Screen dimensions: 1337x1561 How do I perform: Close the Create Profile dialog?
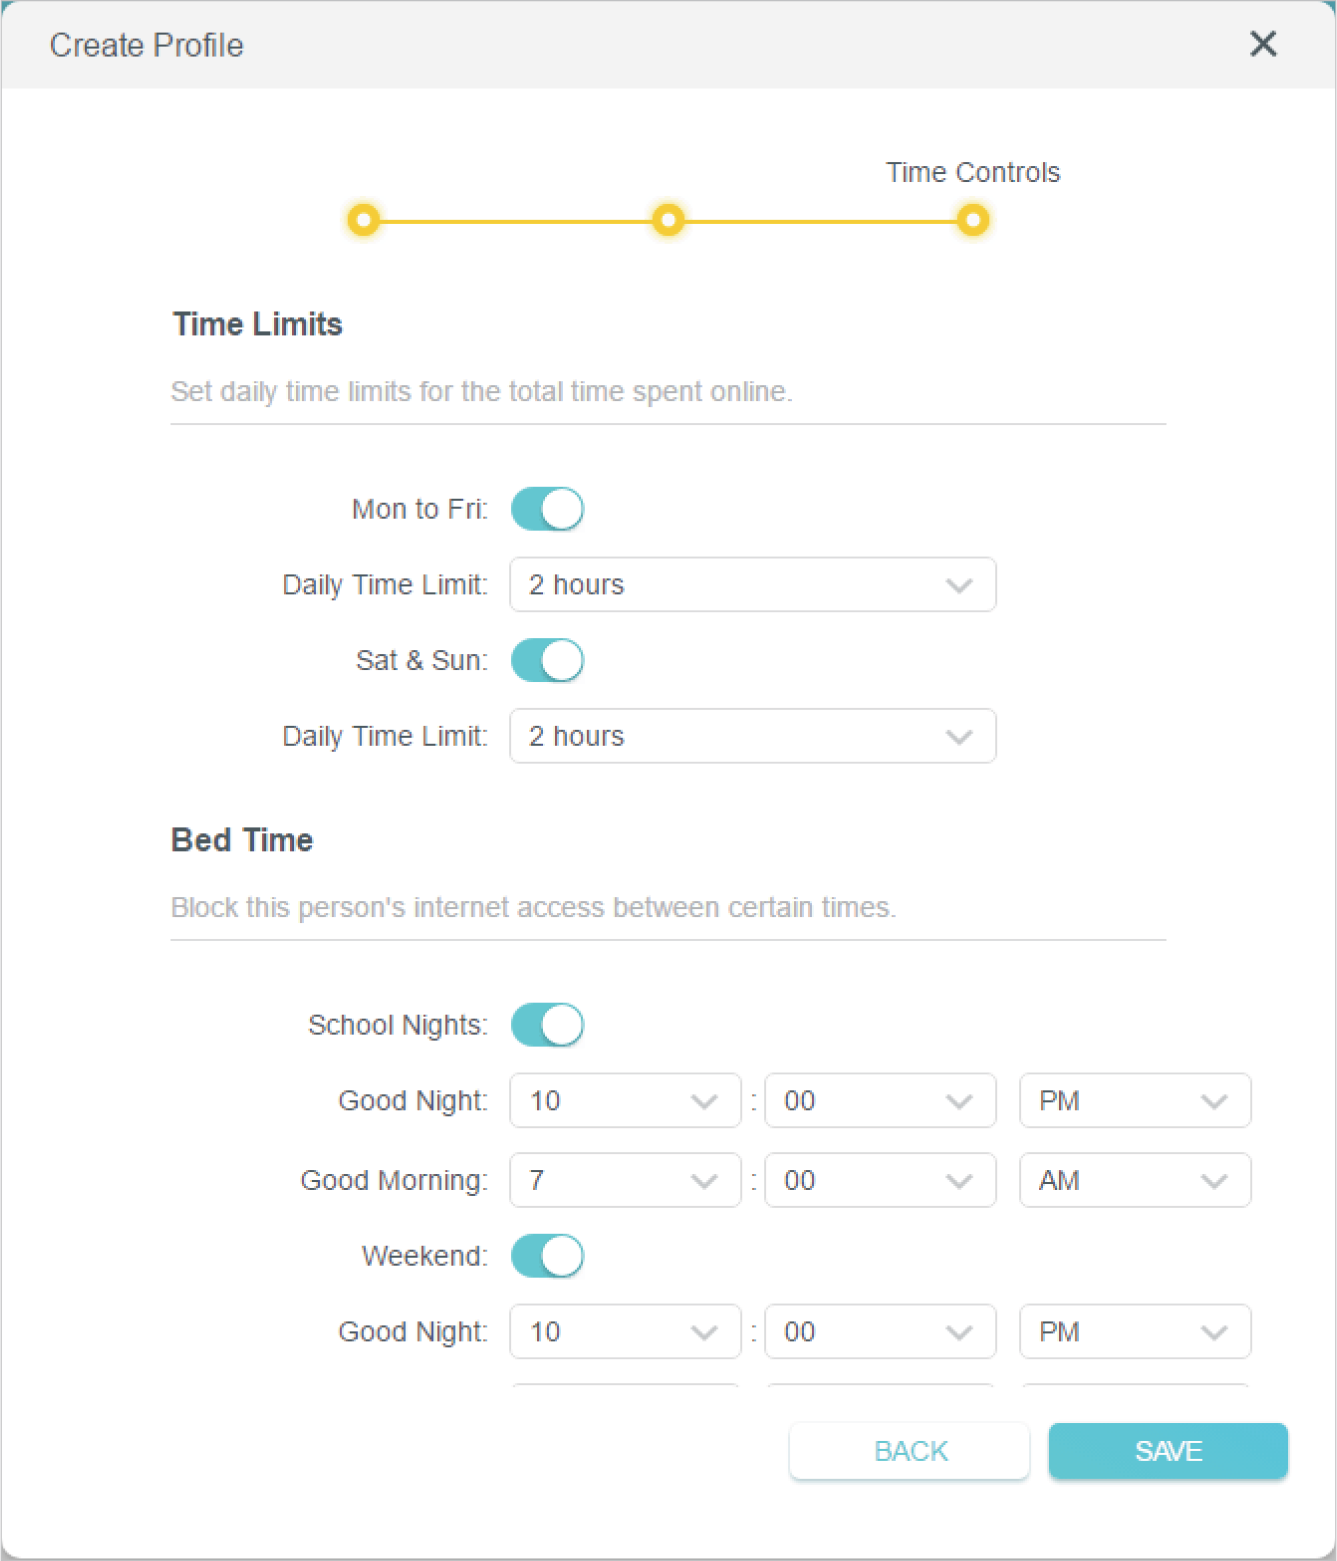click(1263, 44)
